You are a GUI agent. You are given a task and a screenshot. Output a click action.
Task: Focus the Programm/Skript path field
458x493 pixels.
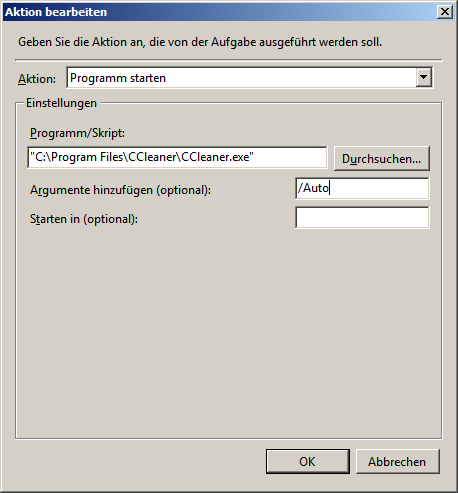point(177,157)
